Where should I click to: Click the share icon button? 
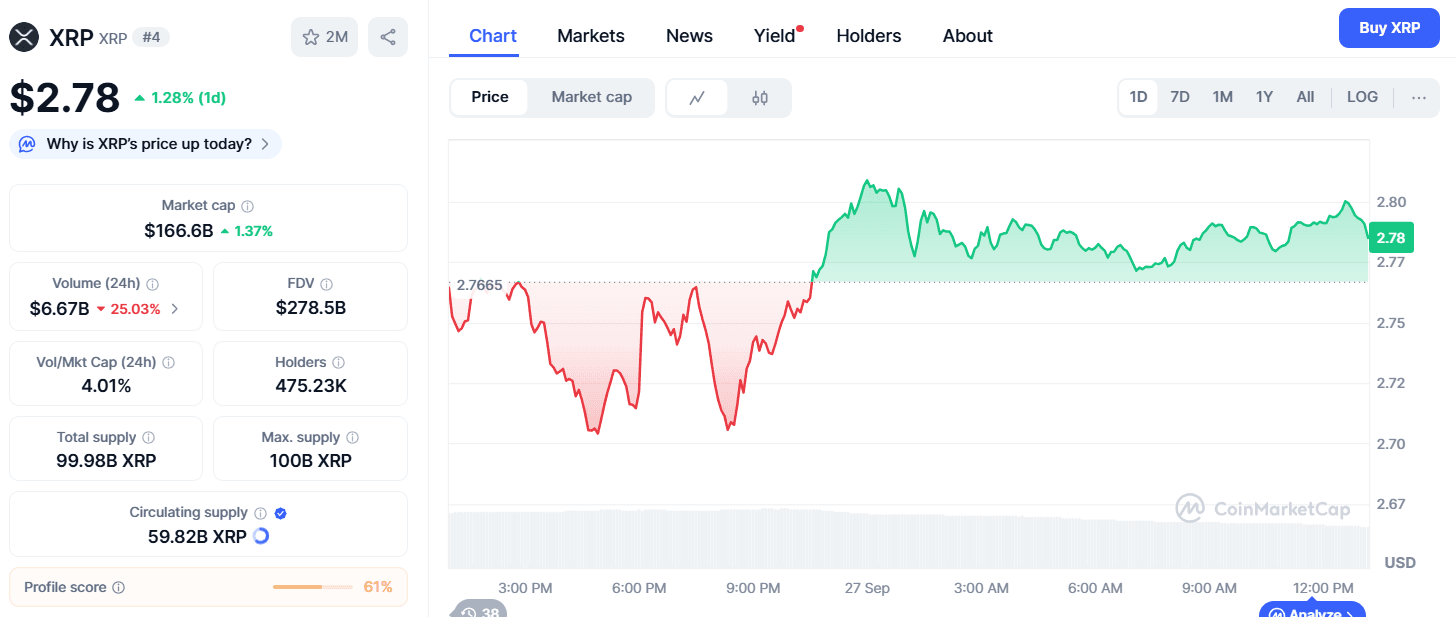click(x=388, y=37)
